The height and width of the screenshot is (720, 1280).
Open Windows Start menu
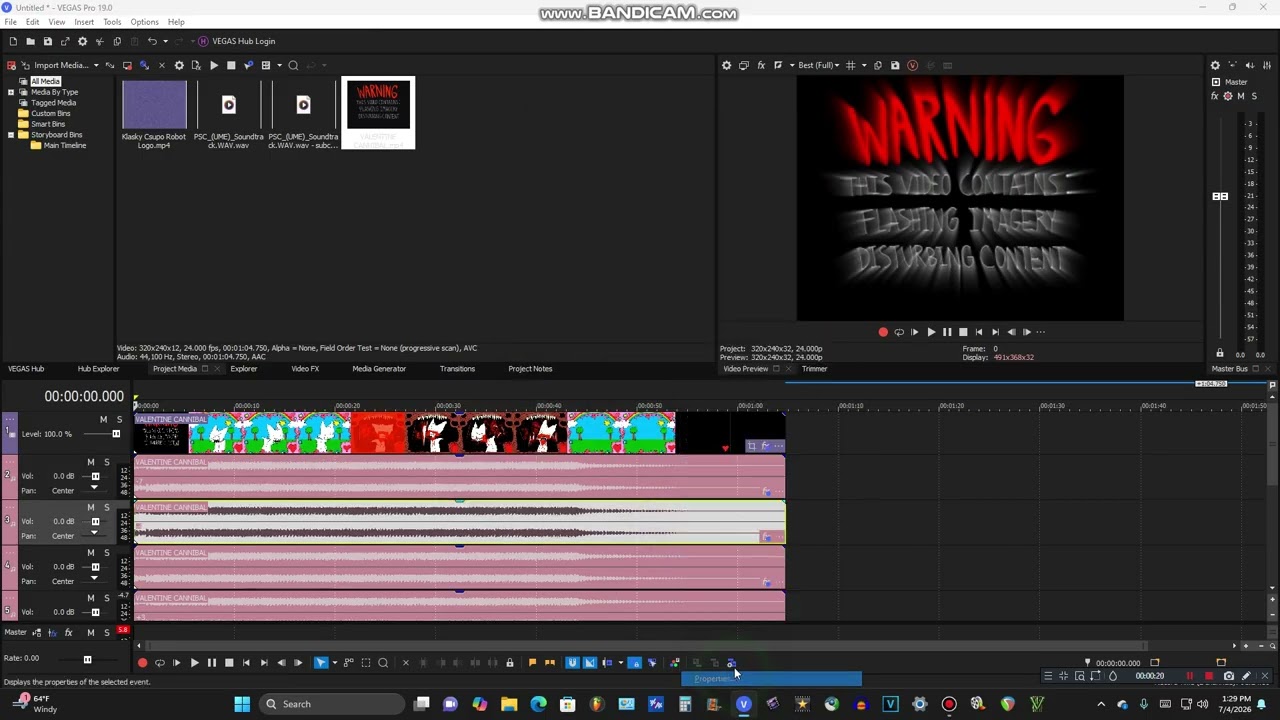pos(242,704)
